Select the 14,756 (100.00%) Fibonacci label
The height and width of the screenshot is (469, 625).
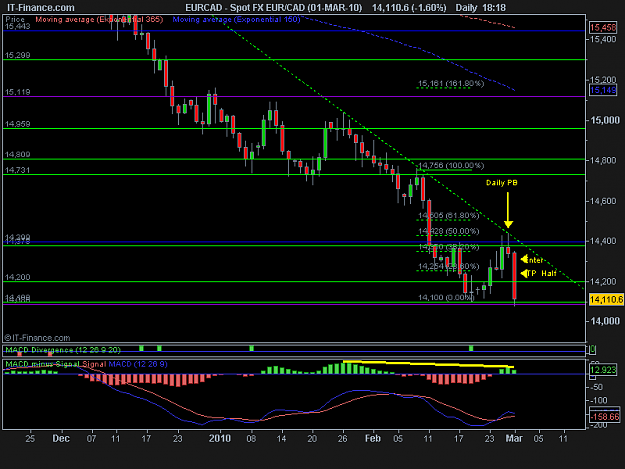(x=450, y=165)
